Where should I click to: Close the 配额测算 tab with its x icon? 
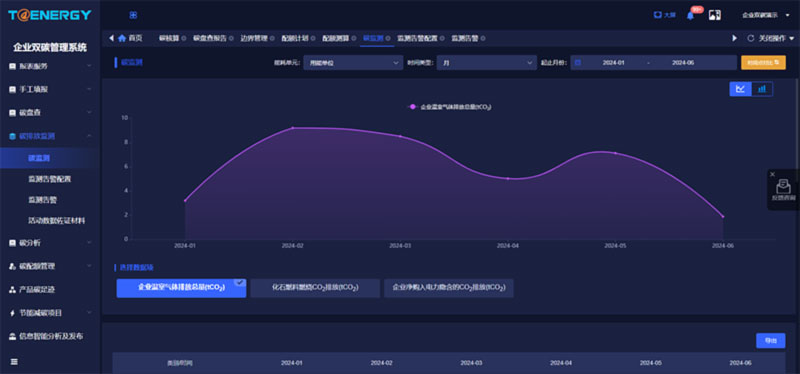tap(354, 38)
